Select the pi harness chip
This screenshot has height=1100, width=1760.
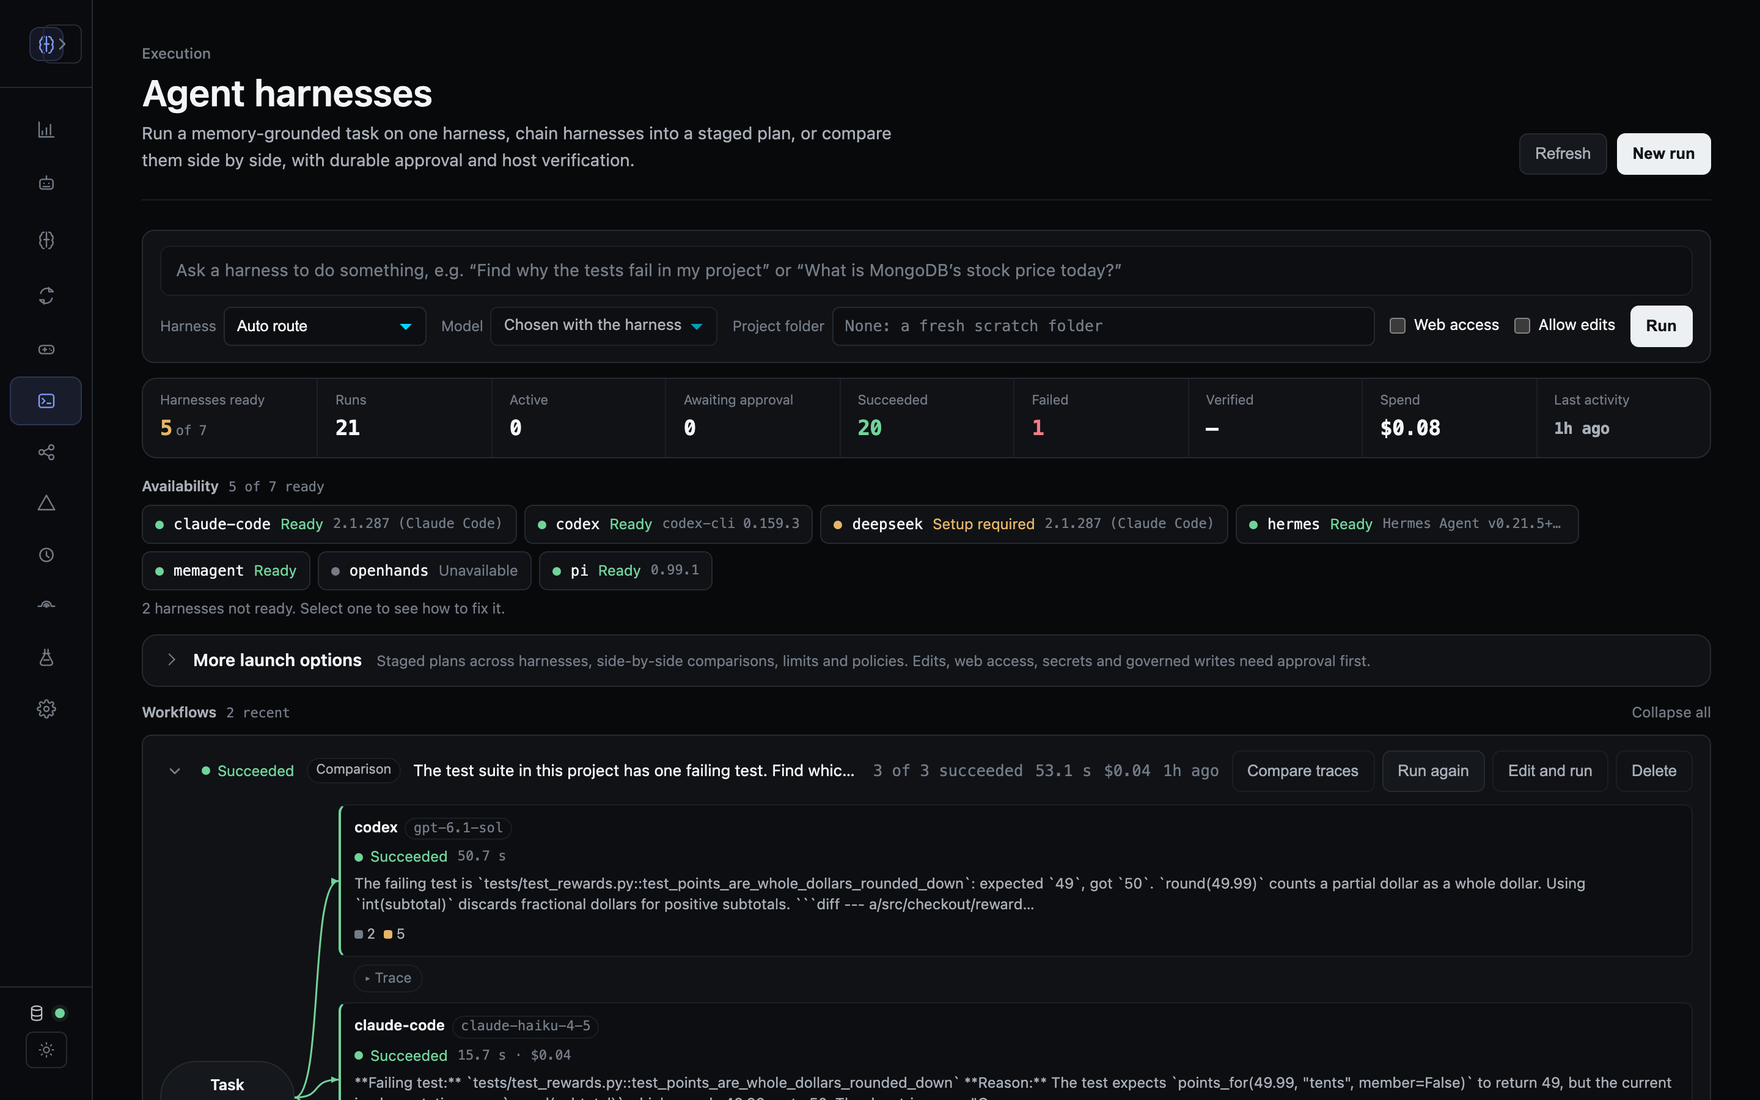625,571
